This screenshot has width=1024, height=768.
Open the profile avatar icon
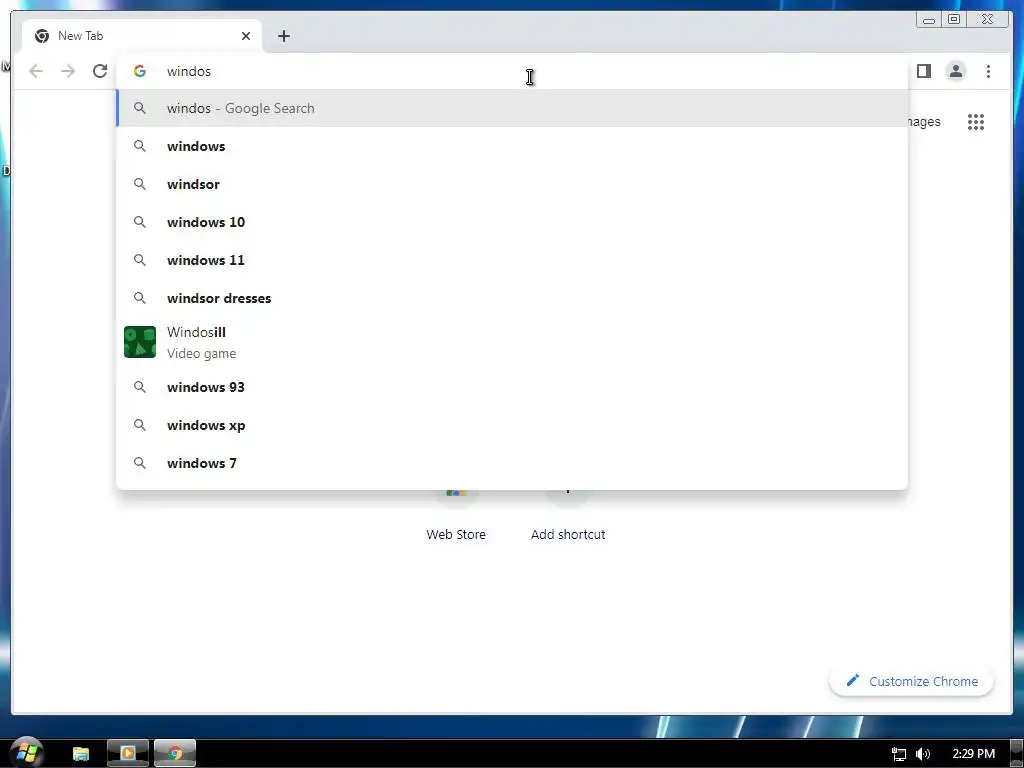pyautogui.click(x=955, y=71)
